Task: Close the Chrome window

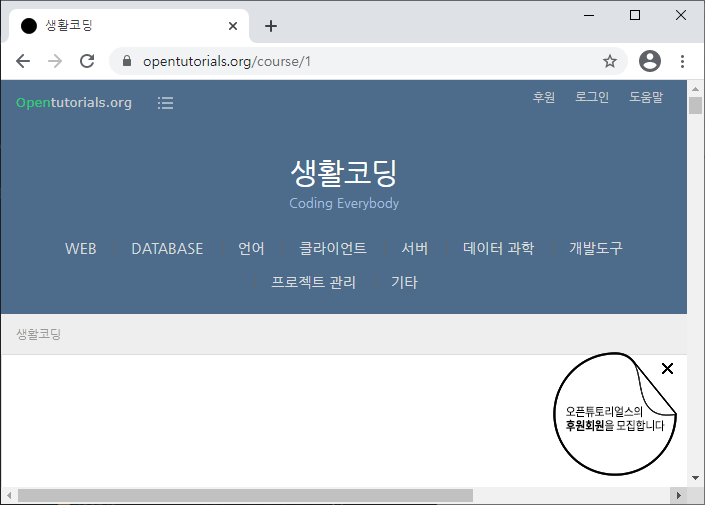Action: pos(681,15)
